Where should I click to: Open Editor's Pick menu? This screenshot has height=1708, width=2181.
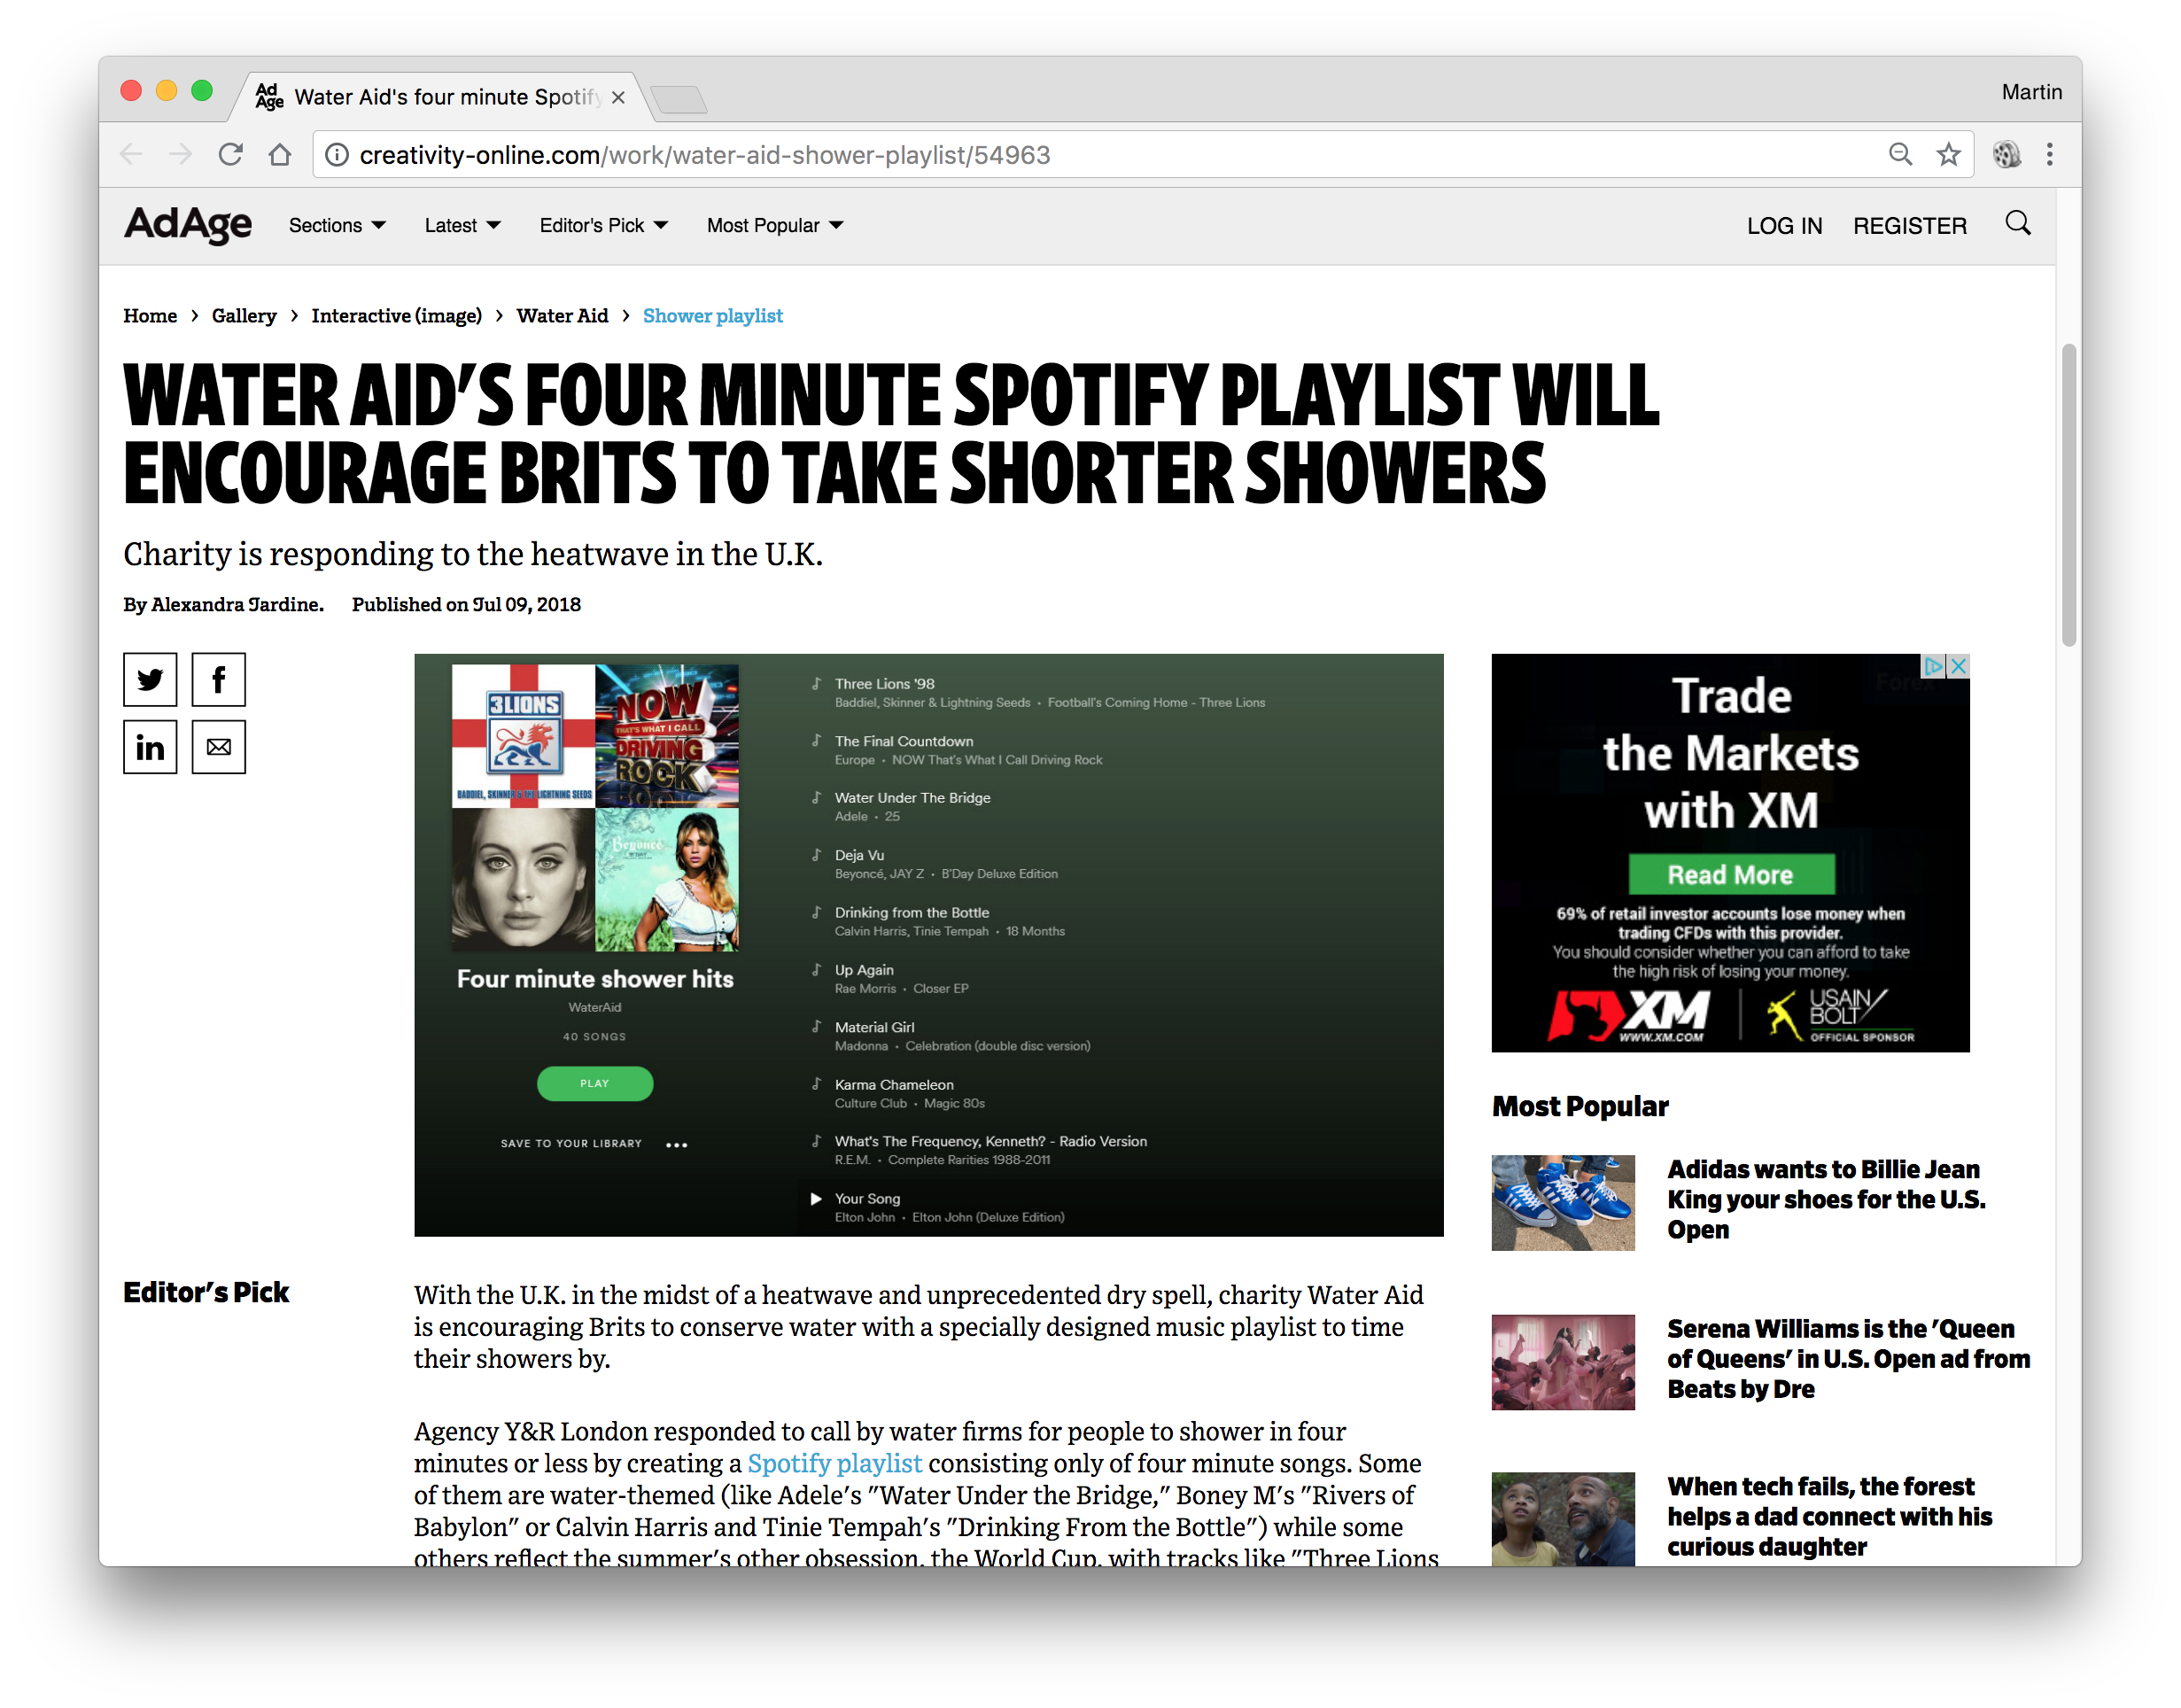pos(603,226)
